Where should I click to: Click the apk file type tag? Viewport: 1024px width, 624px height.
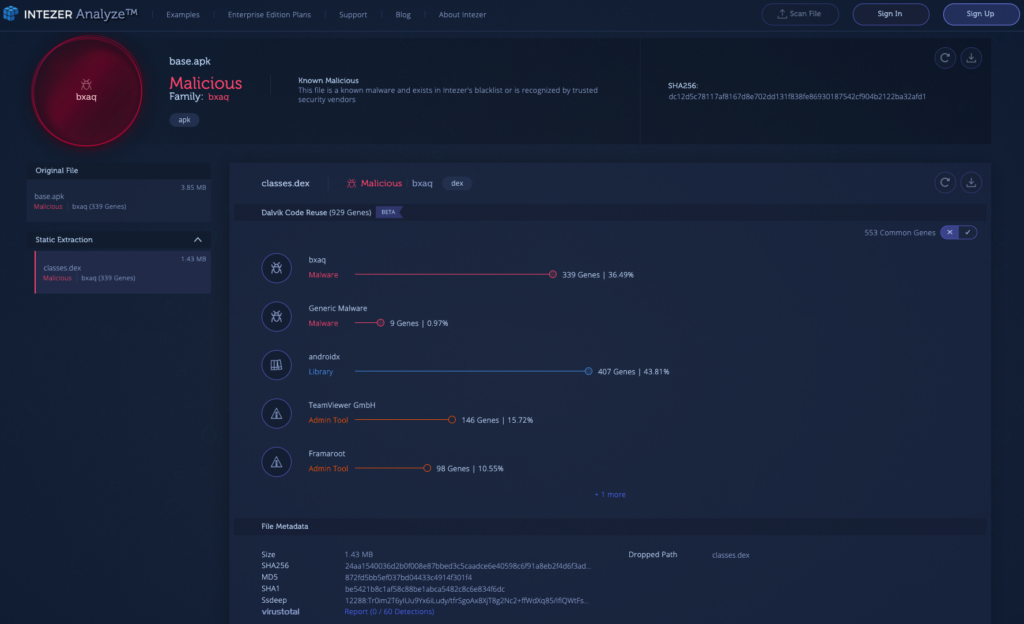point(184,120)
